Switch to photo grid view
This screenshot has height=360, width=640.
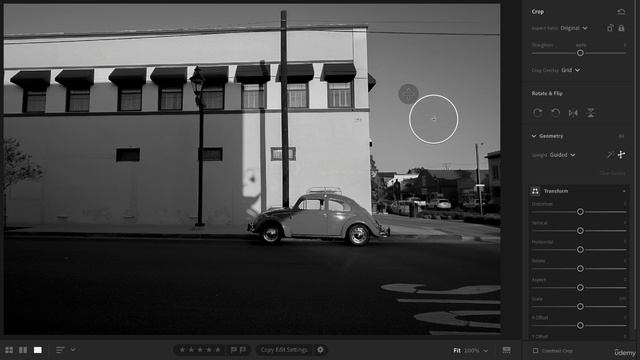(9, 350)
